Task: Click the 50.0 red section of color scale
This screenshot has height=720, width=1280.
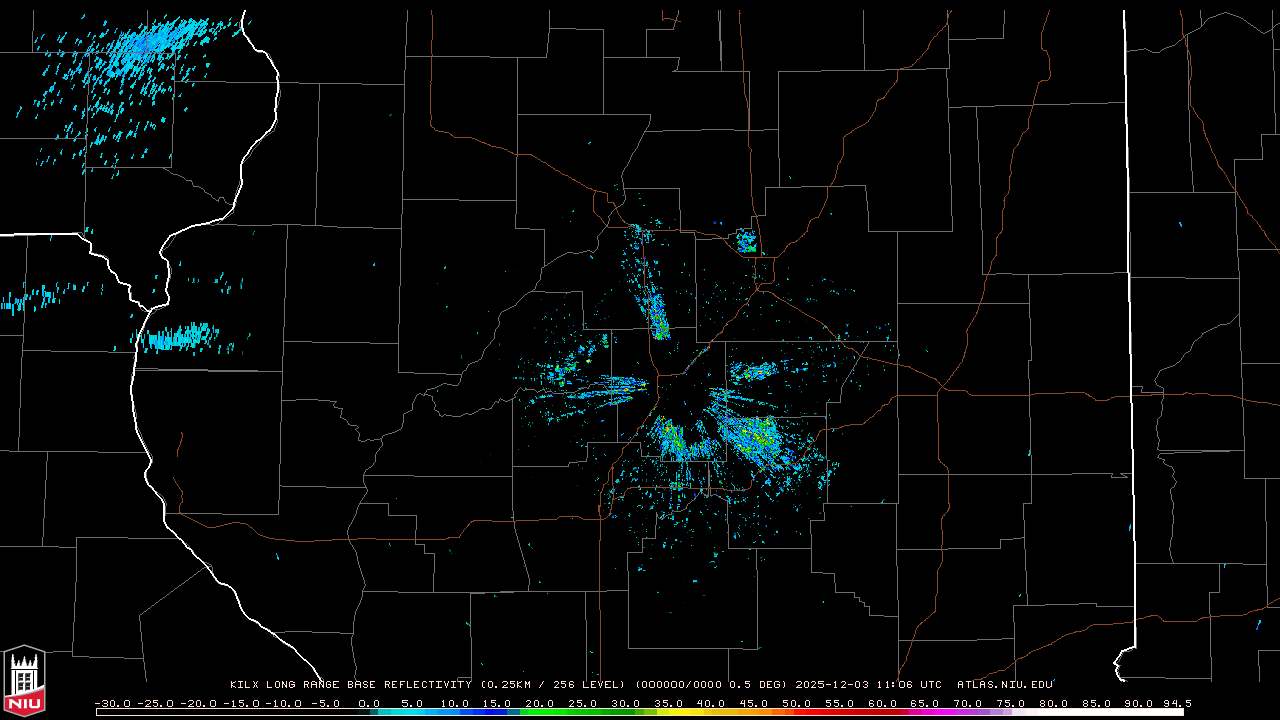Action: 797,712
